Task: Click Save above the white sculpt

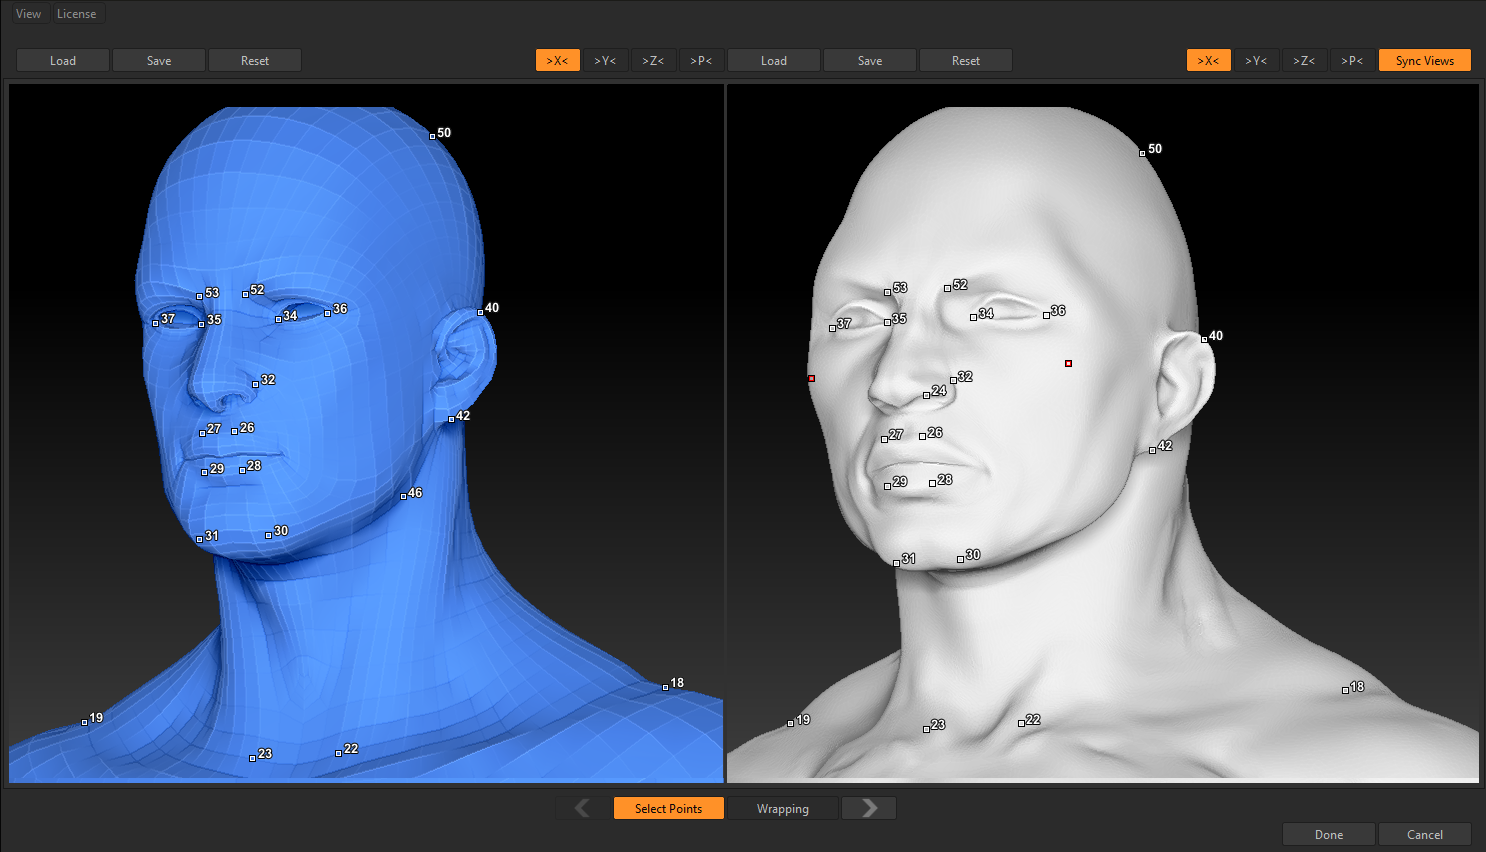Action: [x=870, y=61]
